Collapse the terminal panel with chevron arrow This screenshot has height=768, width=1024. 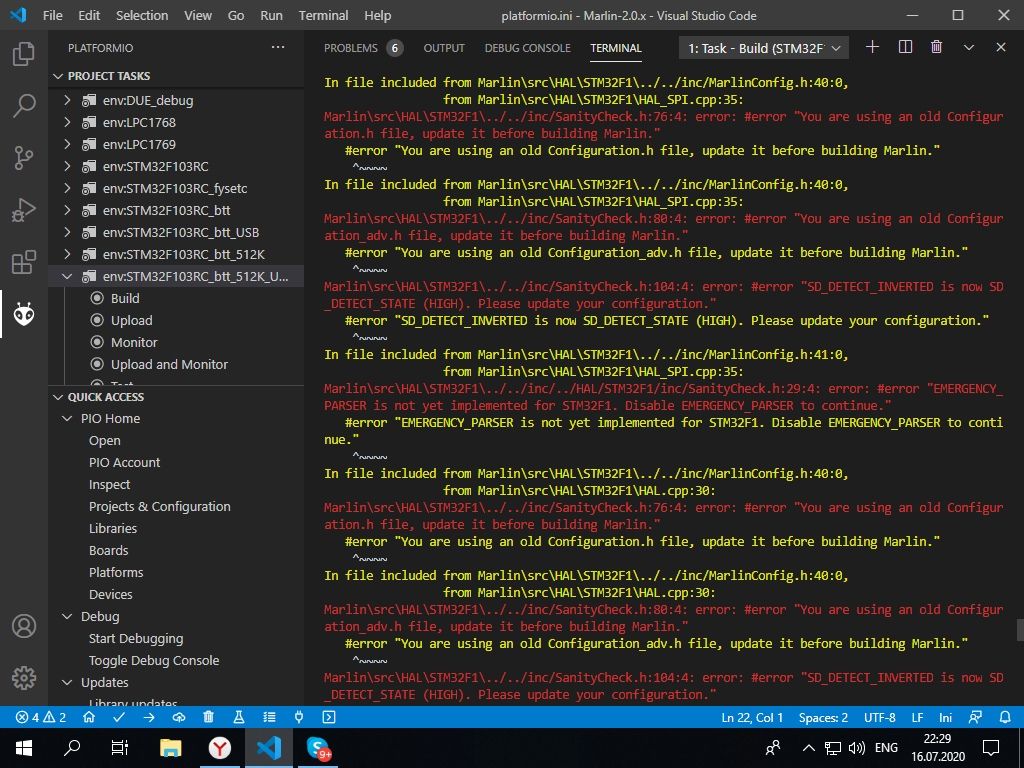[969, 47]
